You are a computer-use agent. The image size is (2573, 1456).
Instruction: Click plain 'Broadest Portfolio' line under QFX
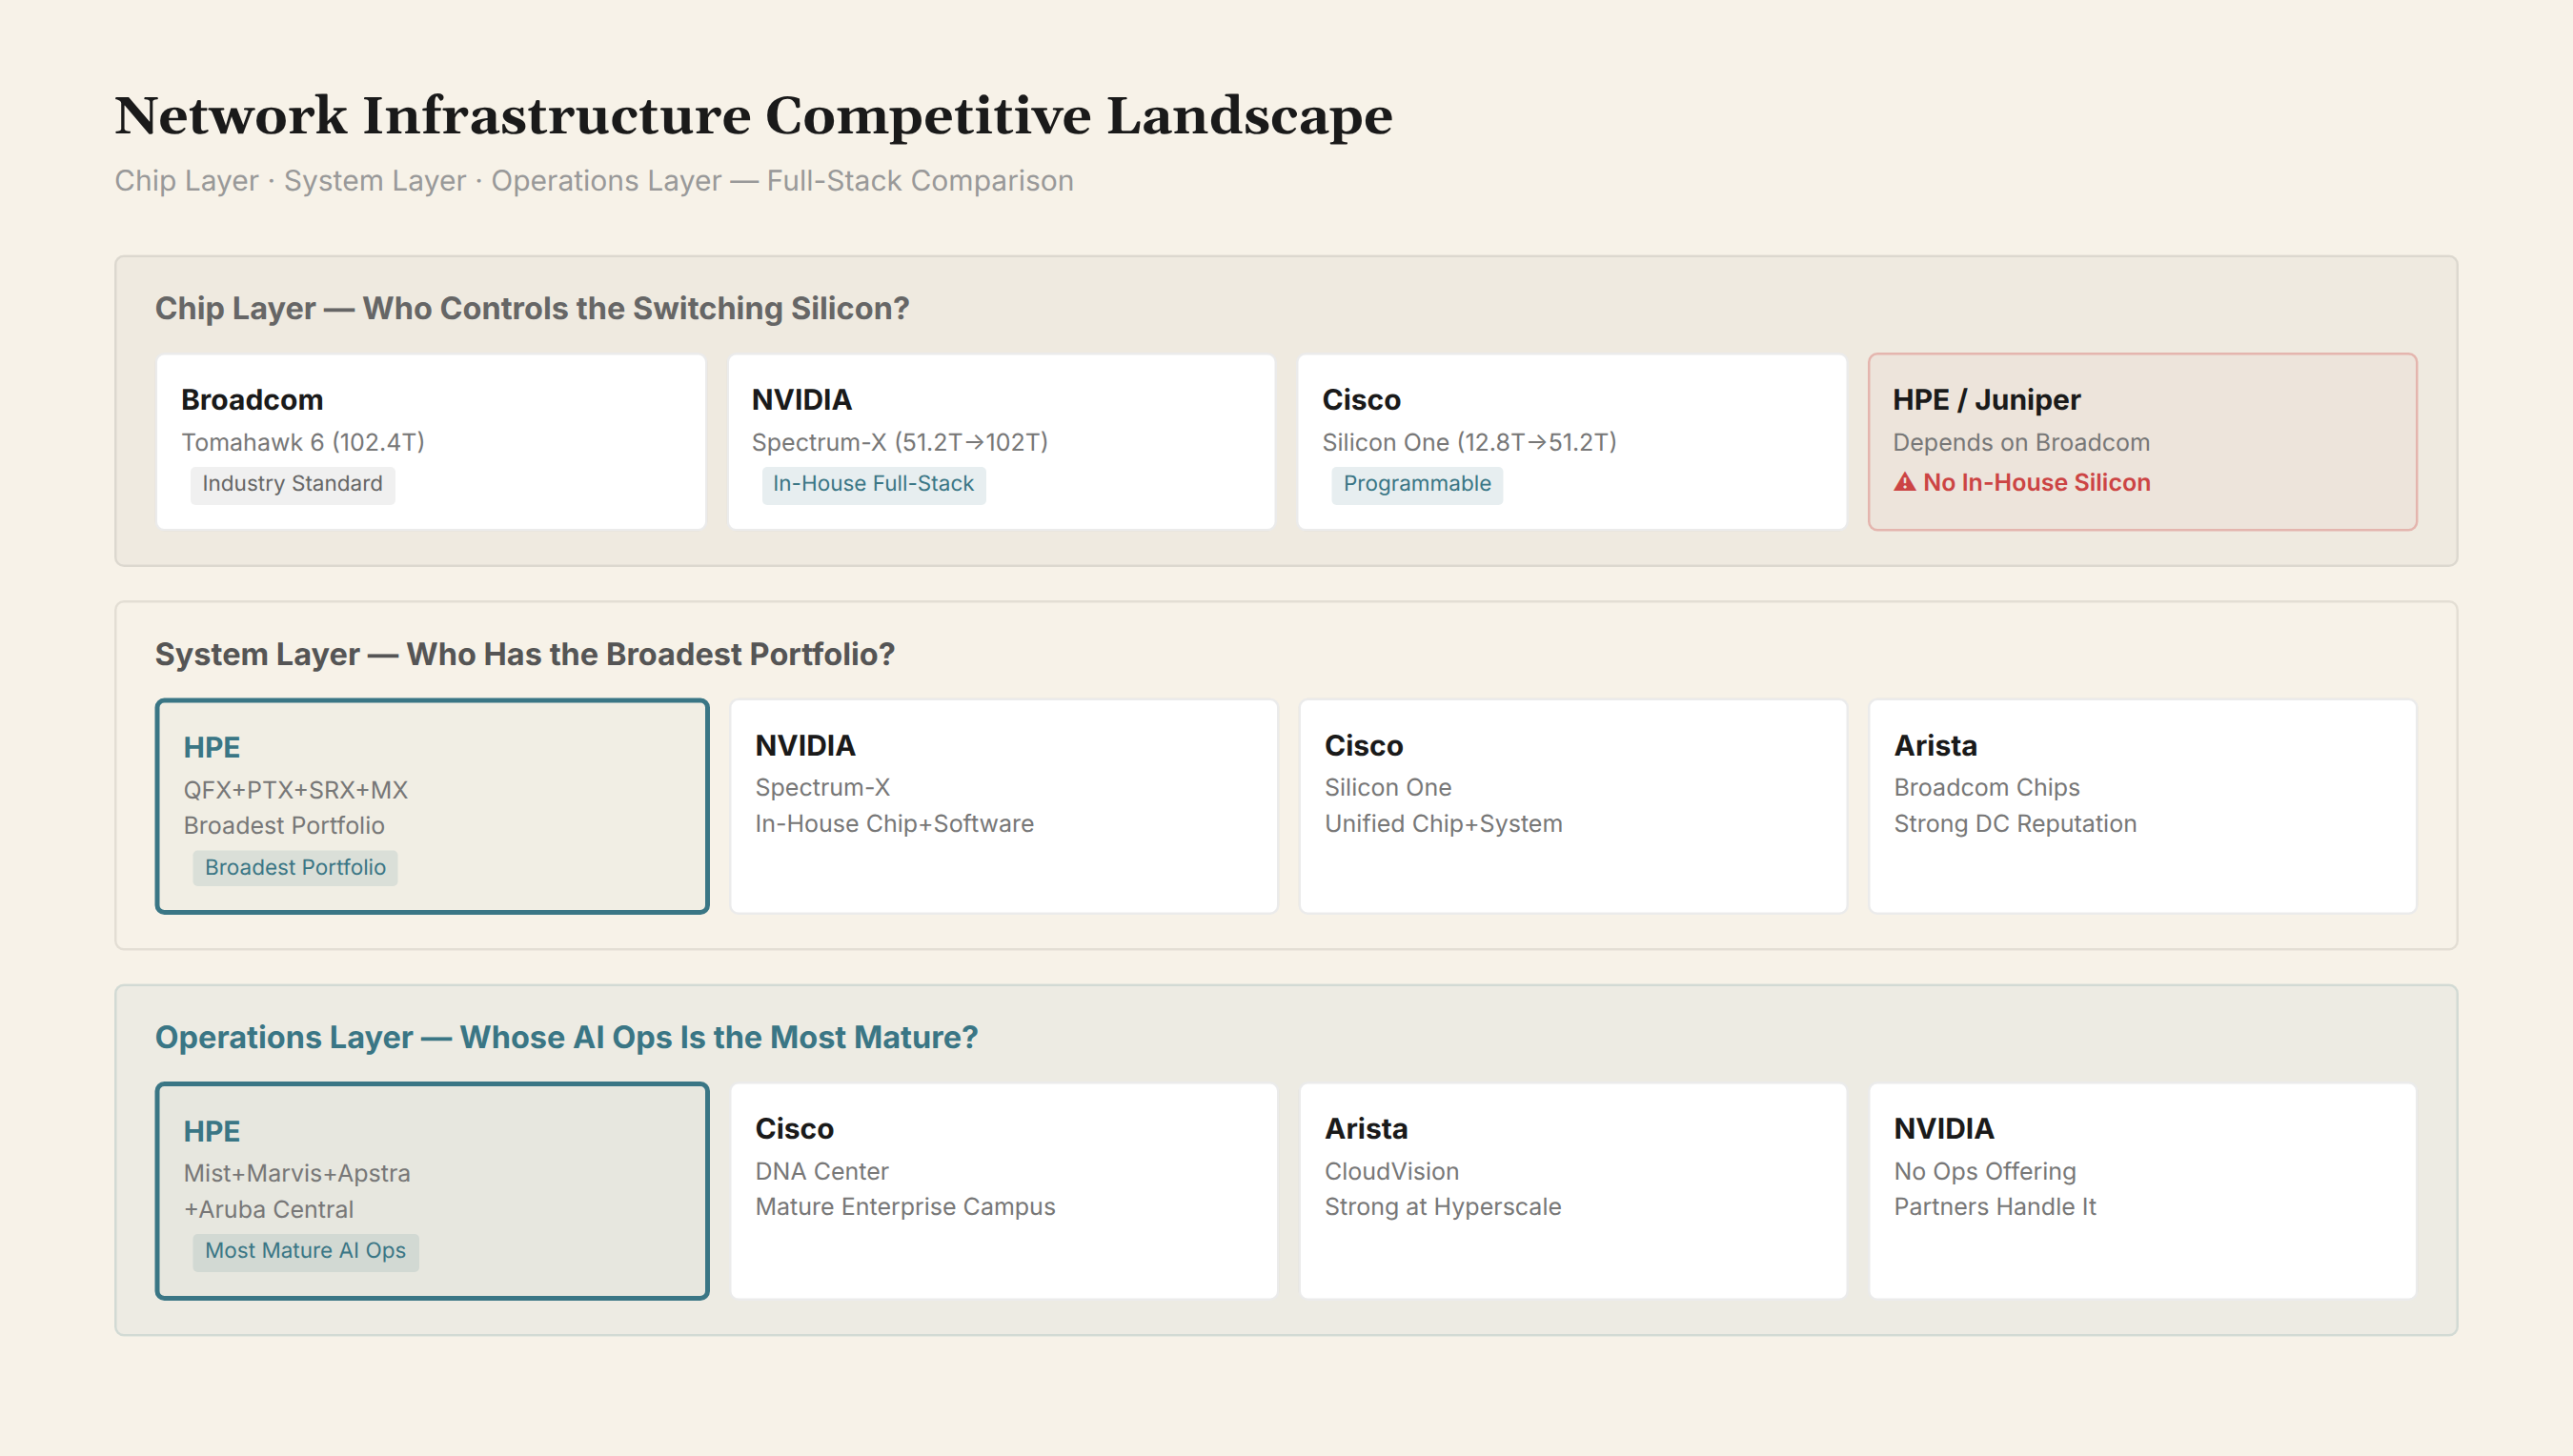[x=284, y=825]
